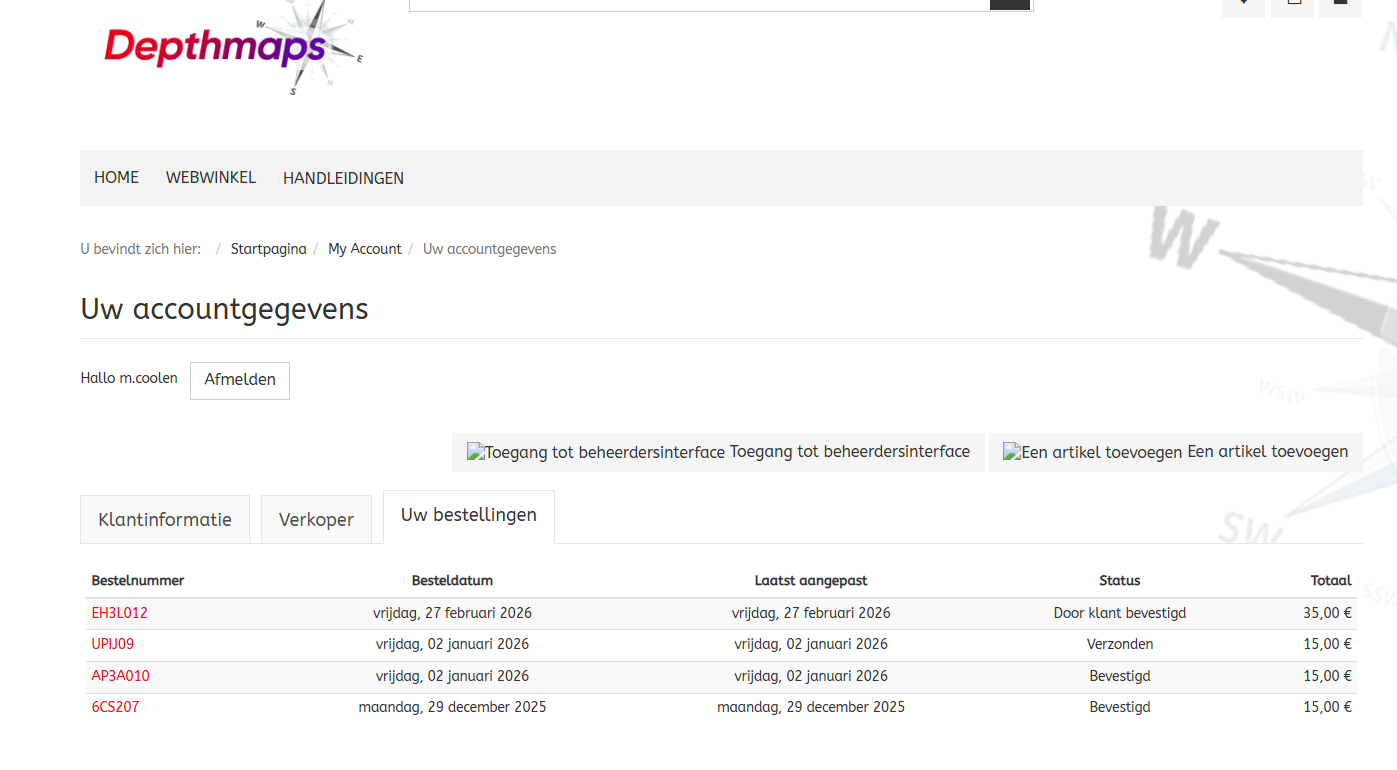Screen dimensions: 1397x770
Task: Open order number AP3A010
Action: [x=120, y=676]
